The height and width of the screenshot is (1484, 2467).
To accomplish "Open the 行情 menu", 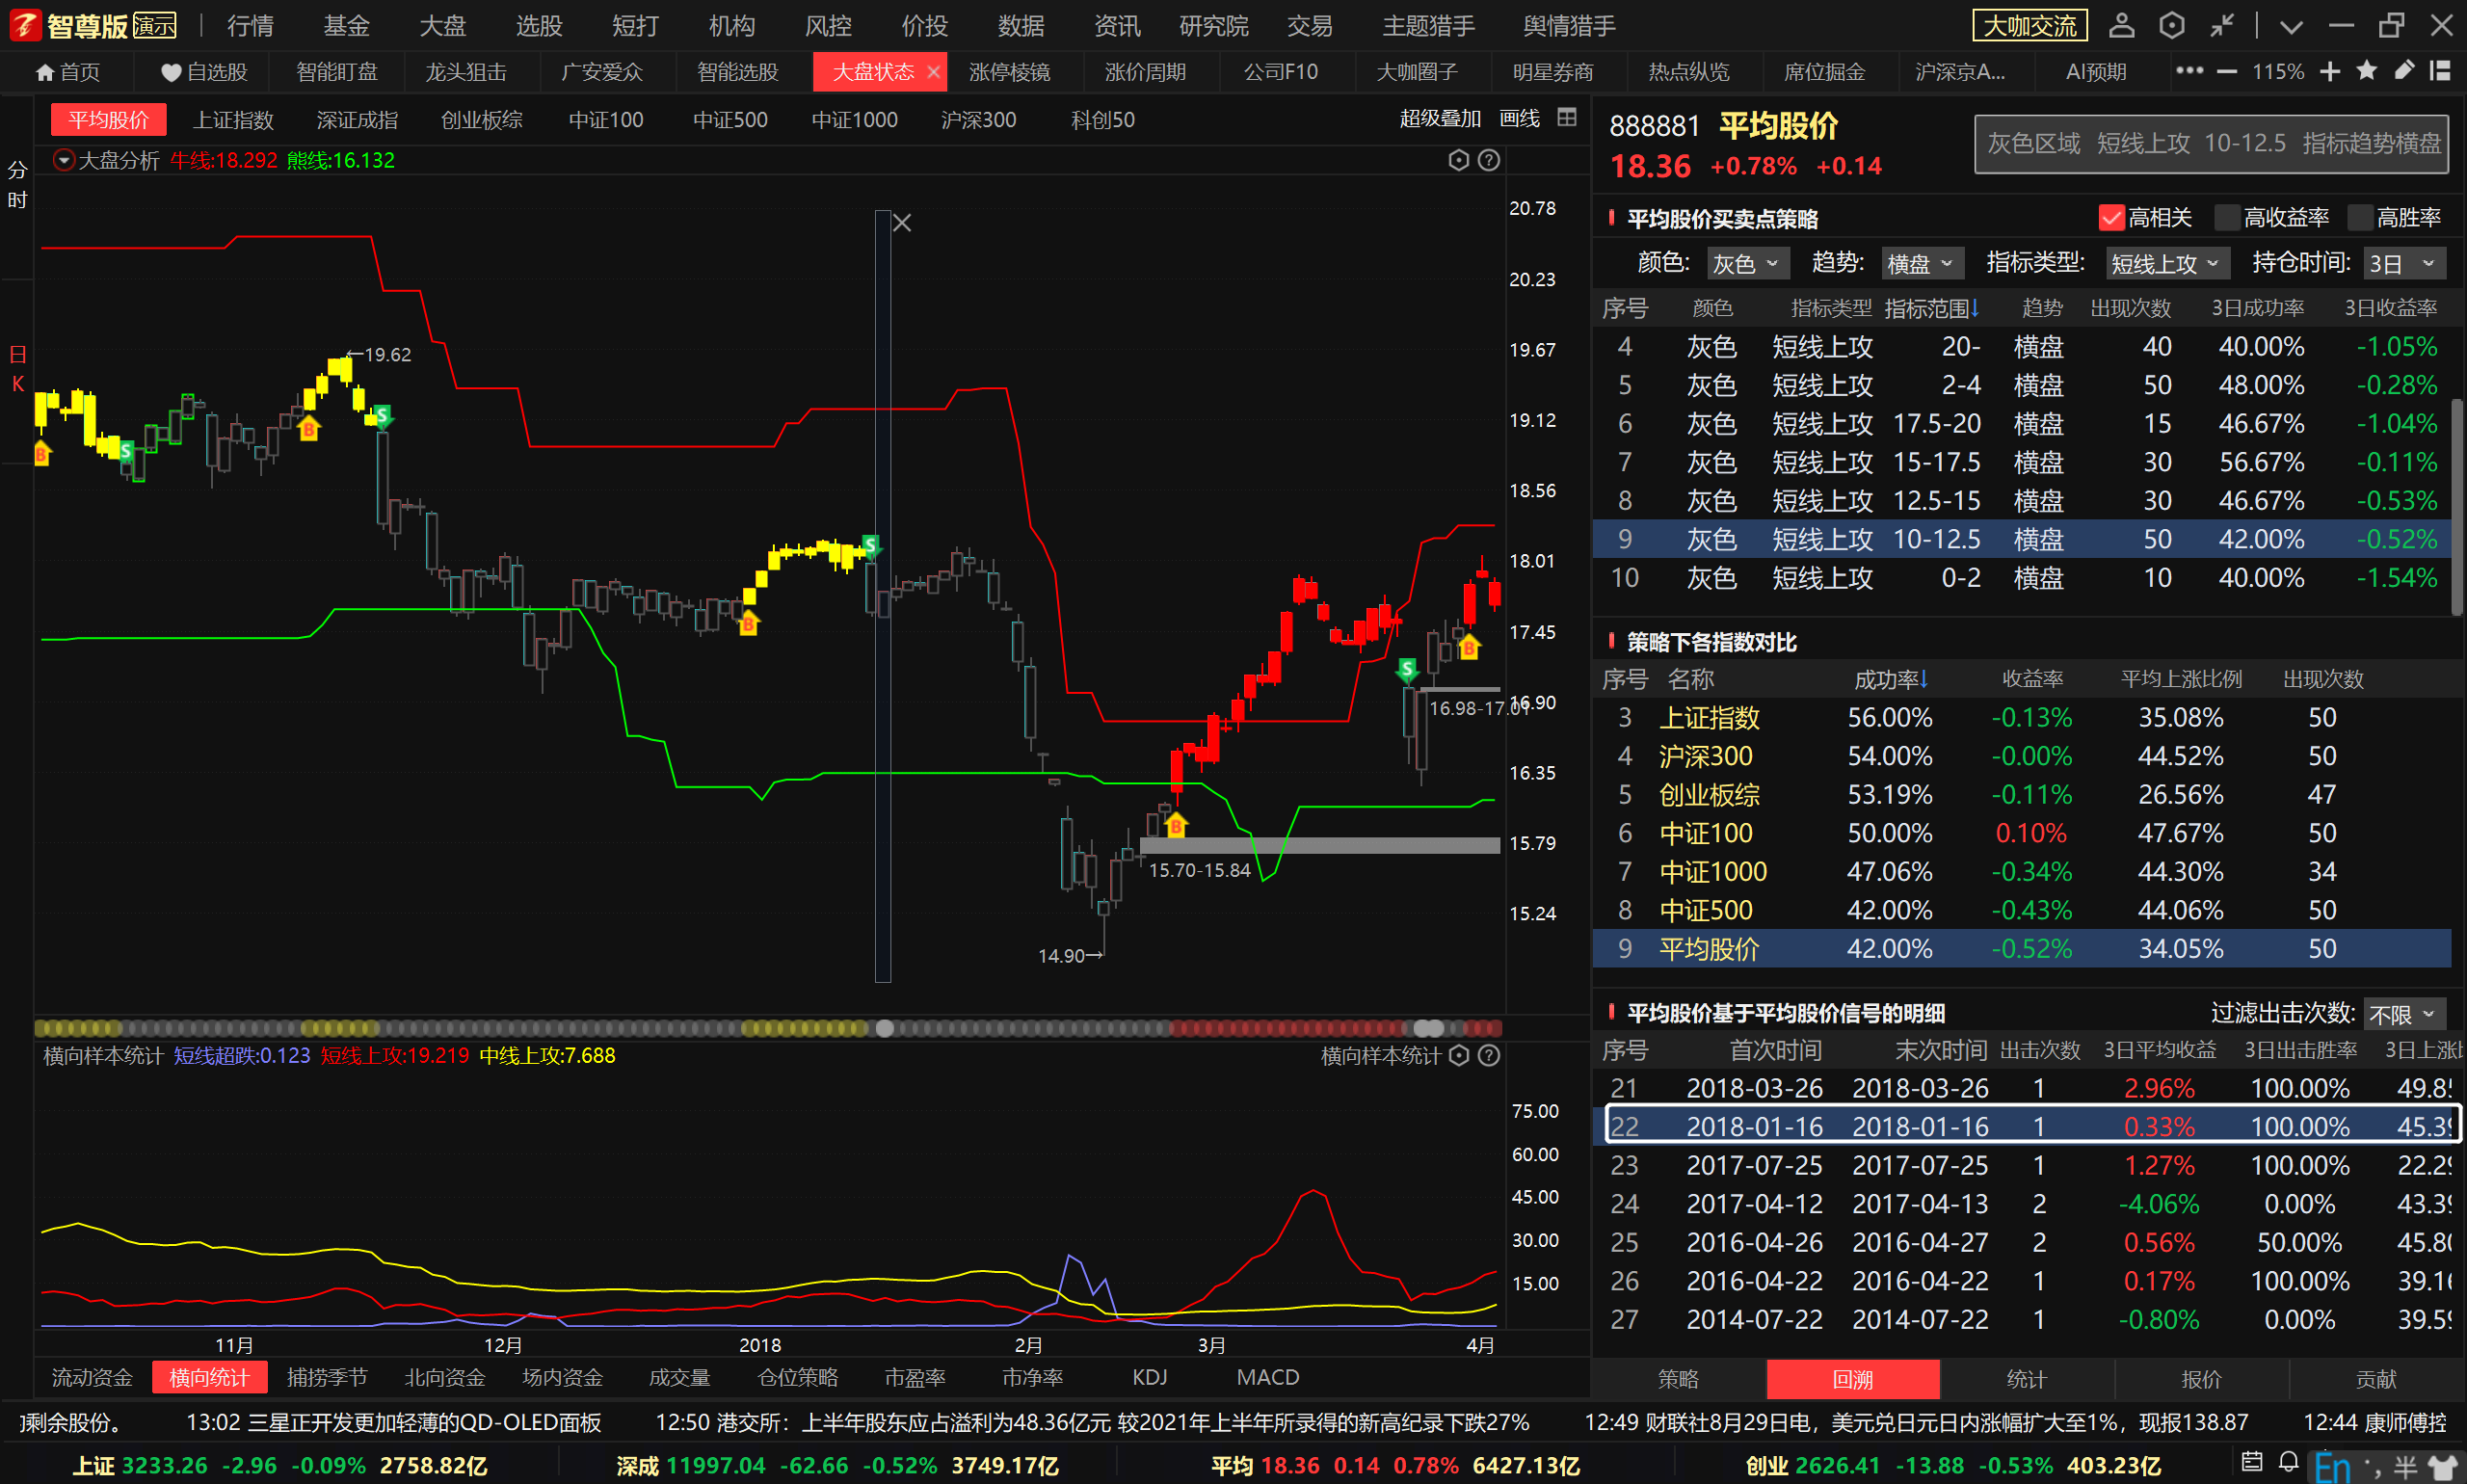I will pos(250,25).
